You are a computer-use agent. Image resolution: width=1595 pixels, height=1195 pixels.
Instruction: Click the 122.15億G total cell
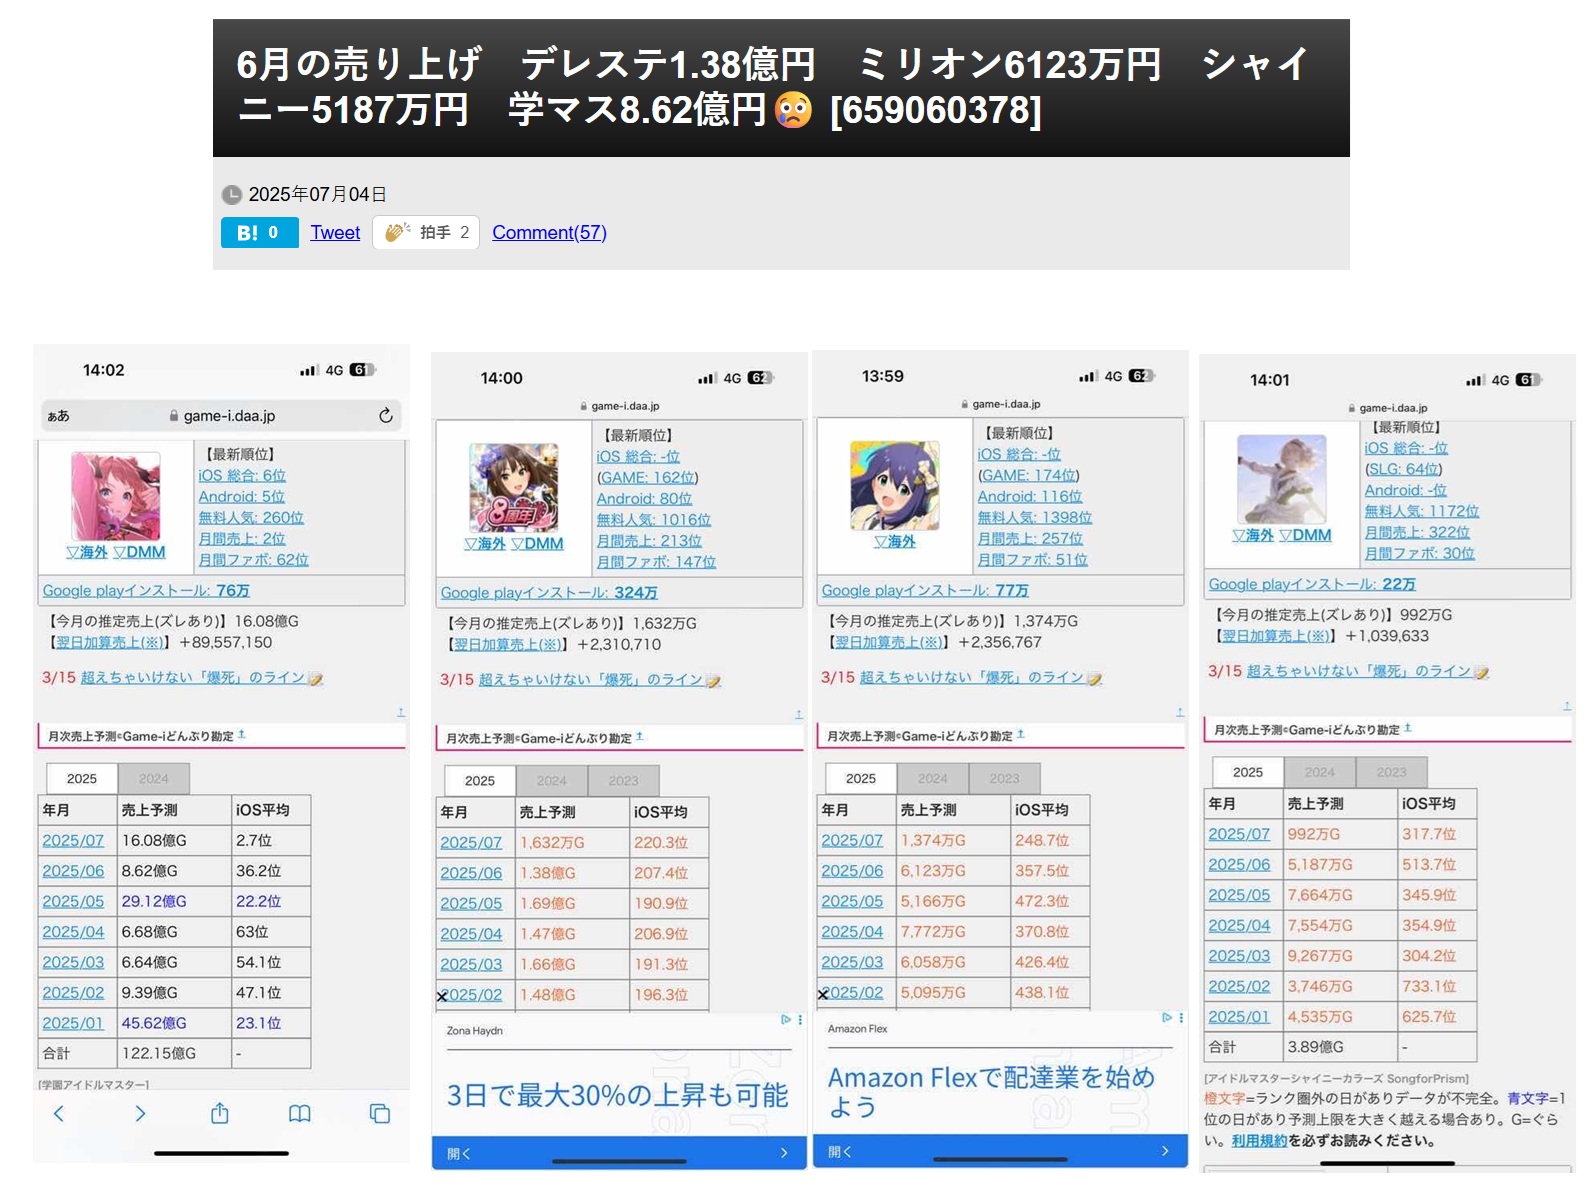point(173,1053)
